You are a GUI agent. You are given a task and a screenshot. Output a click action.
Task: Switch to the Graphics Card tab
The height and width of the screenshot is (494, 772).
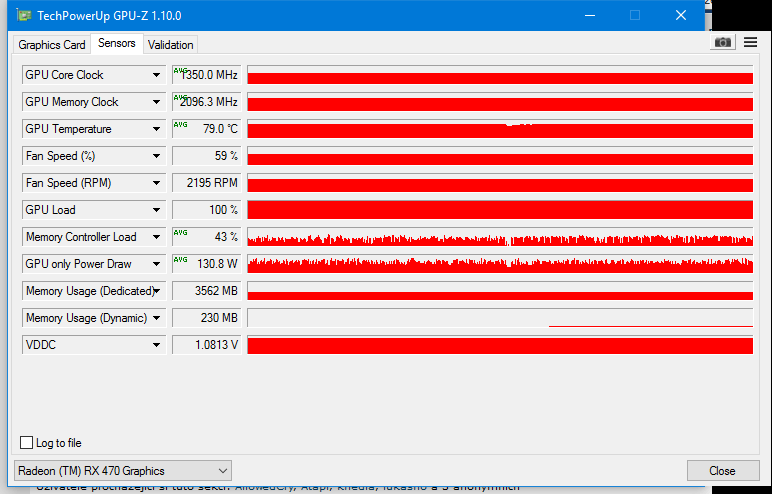52,45
